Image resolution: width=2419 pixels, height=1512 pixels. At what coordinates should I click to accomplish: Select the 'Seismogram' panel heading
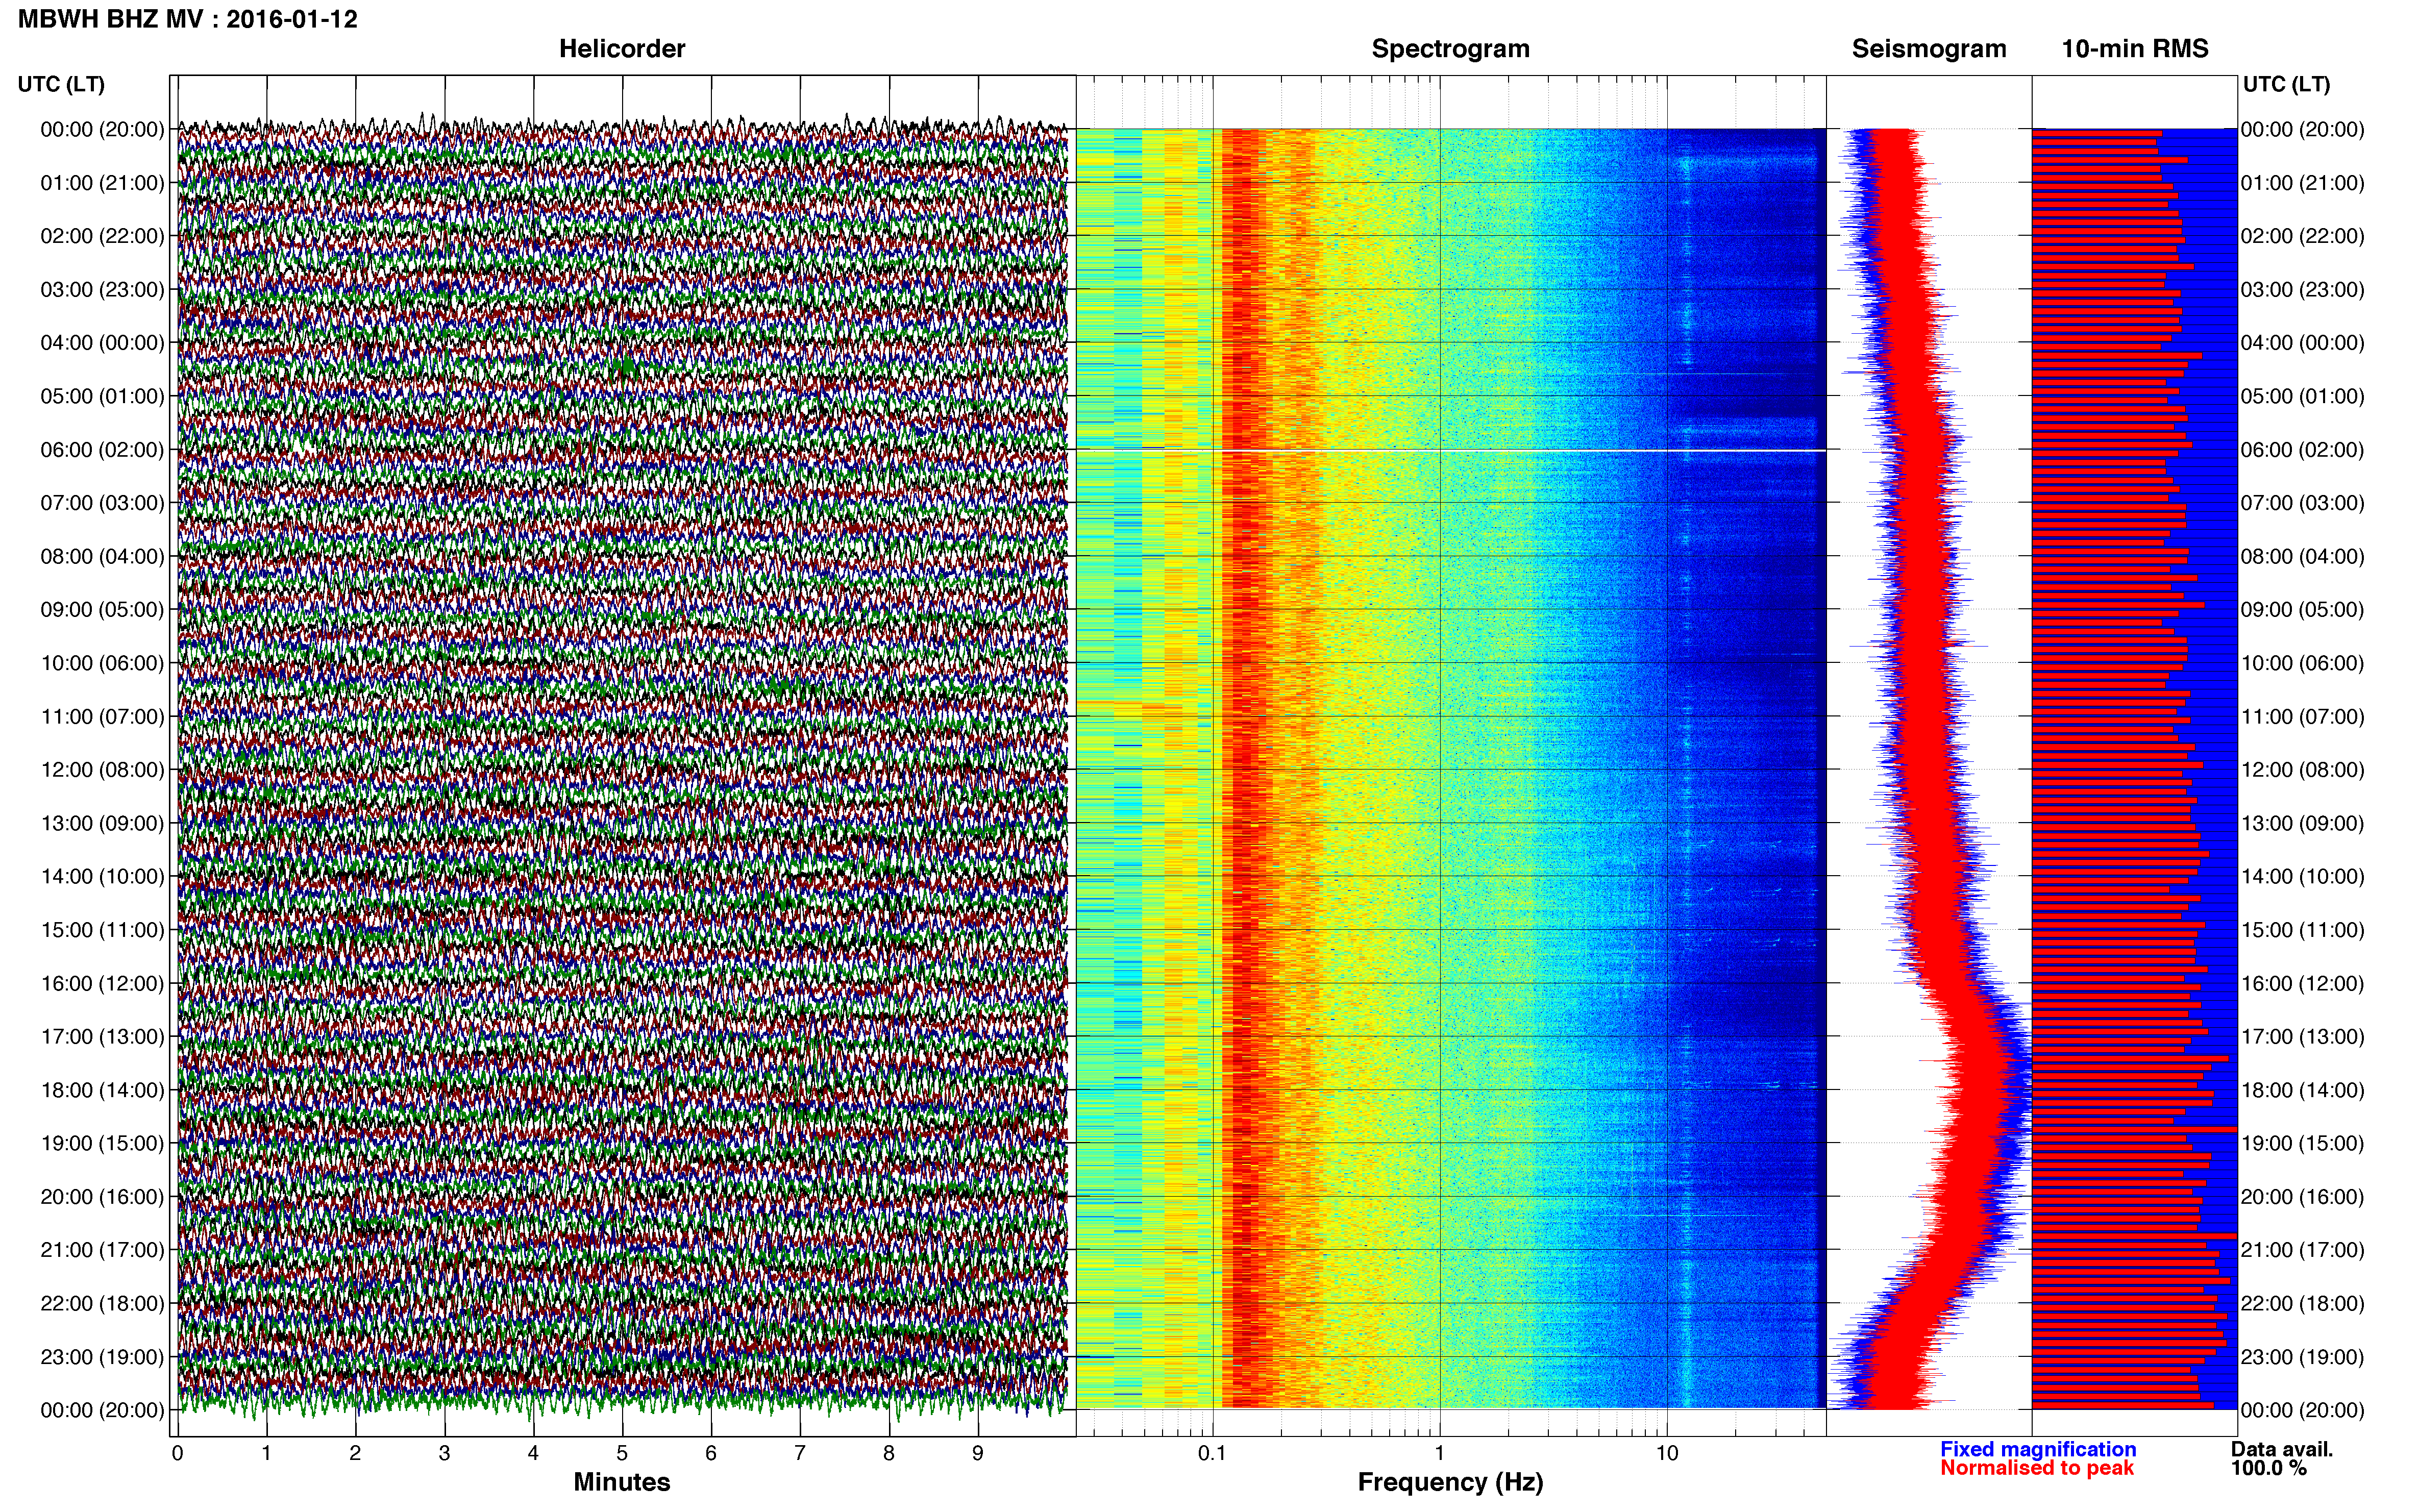tap(1929, 49)
